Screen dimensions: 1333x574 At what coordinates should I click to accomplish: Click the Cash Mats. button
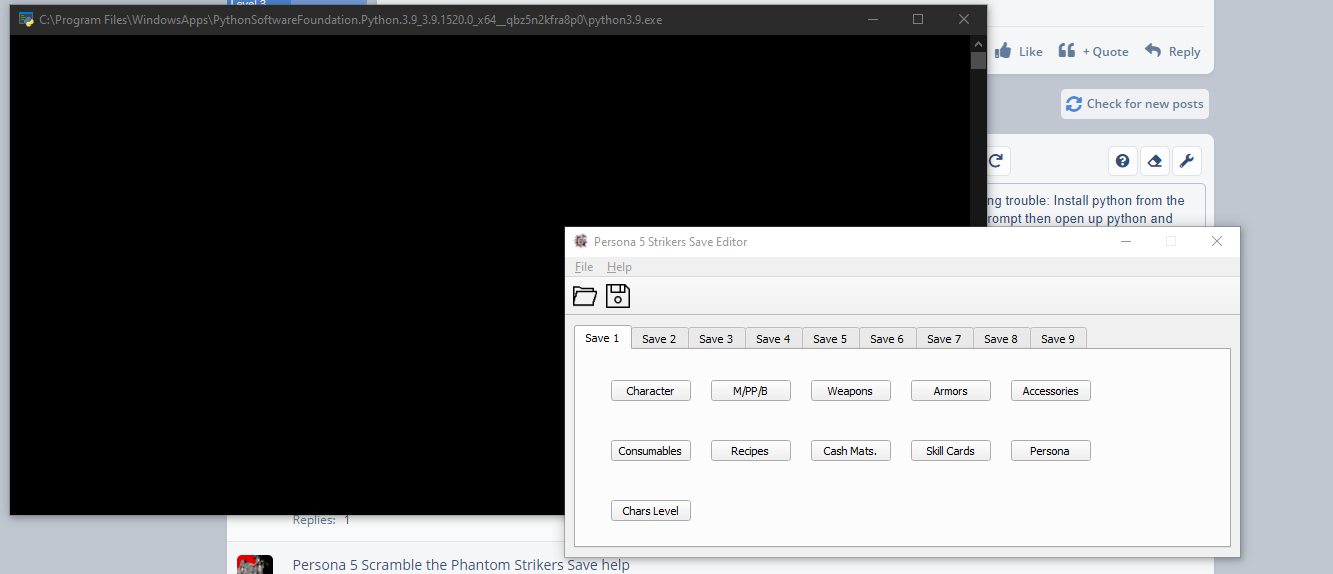[850, 451]
